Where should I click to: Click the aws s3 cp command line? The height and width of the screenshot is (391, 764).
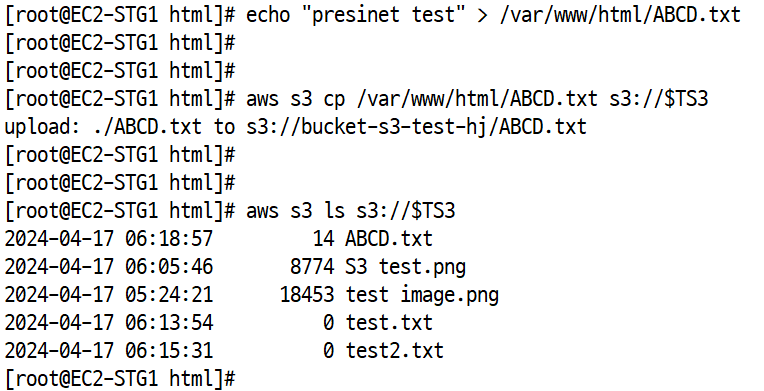tap(477, 99)
